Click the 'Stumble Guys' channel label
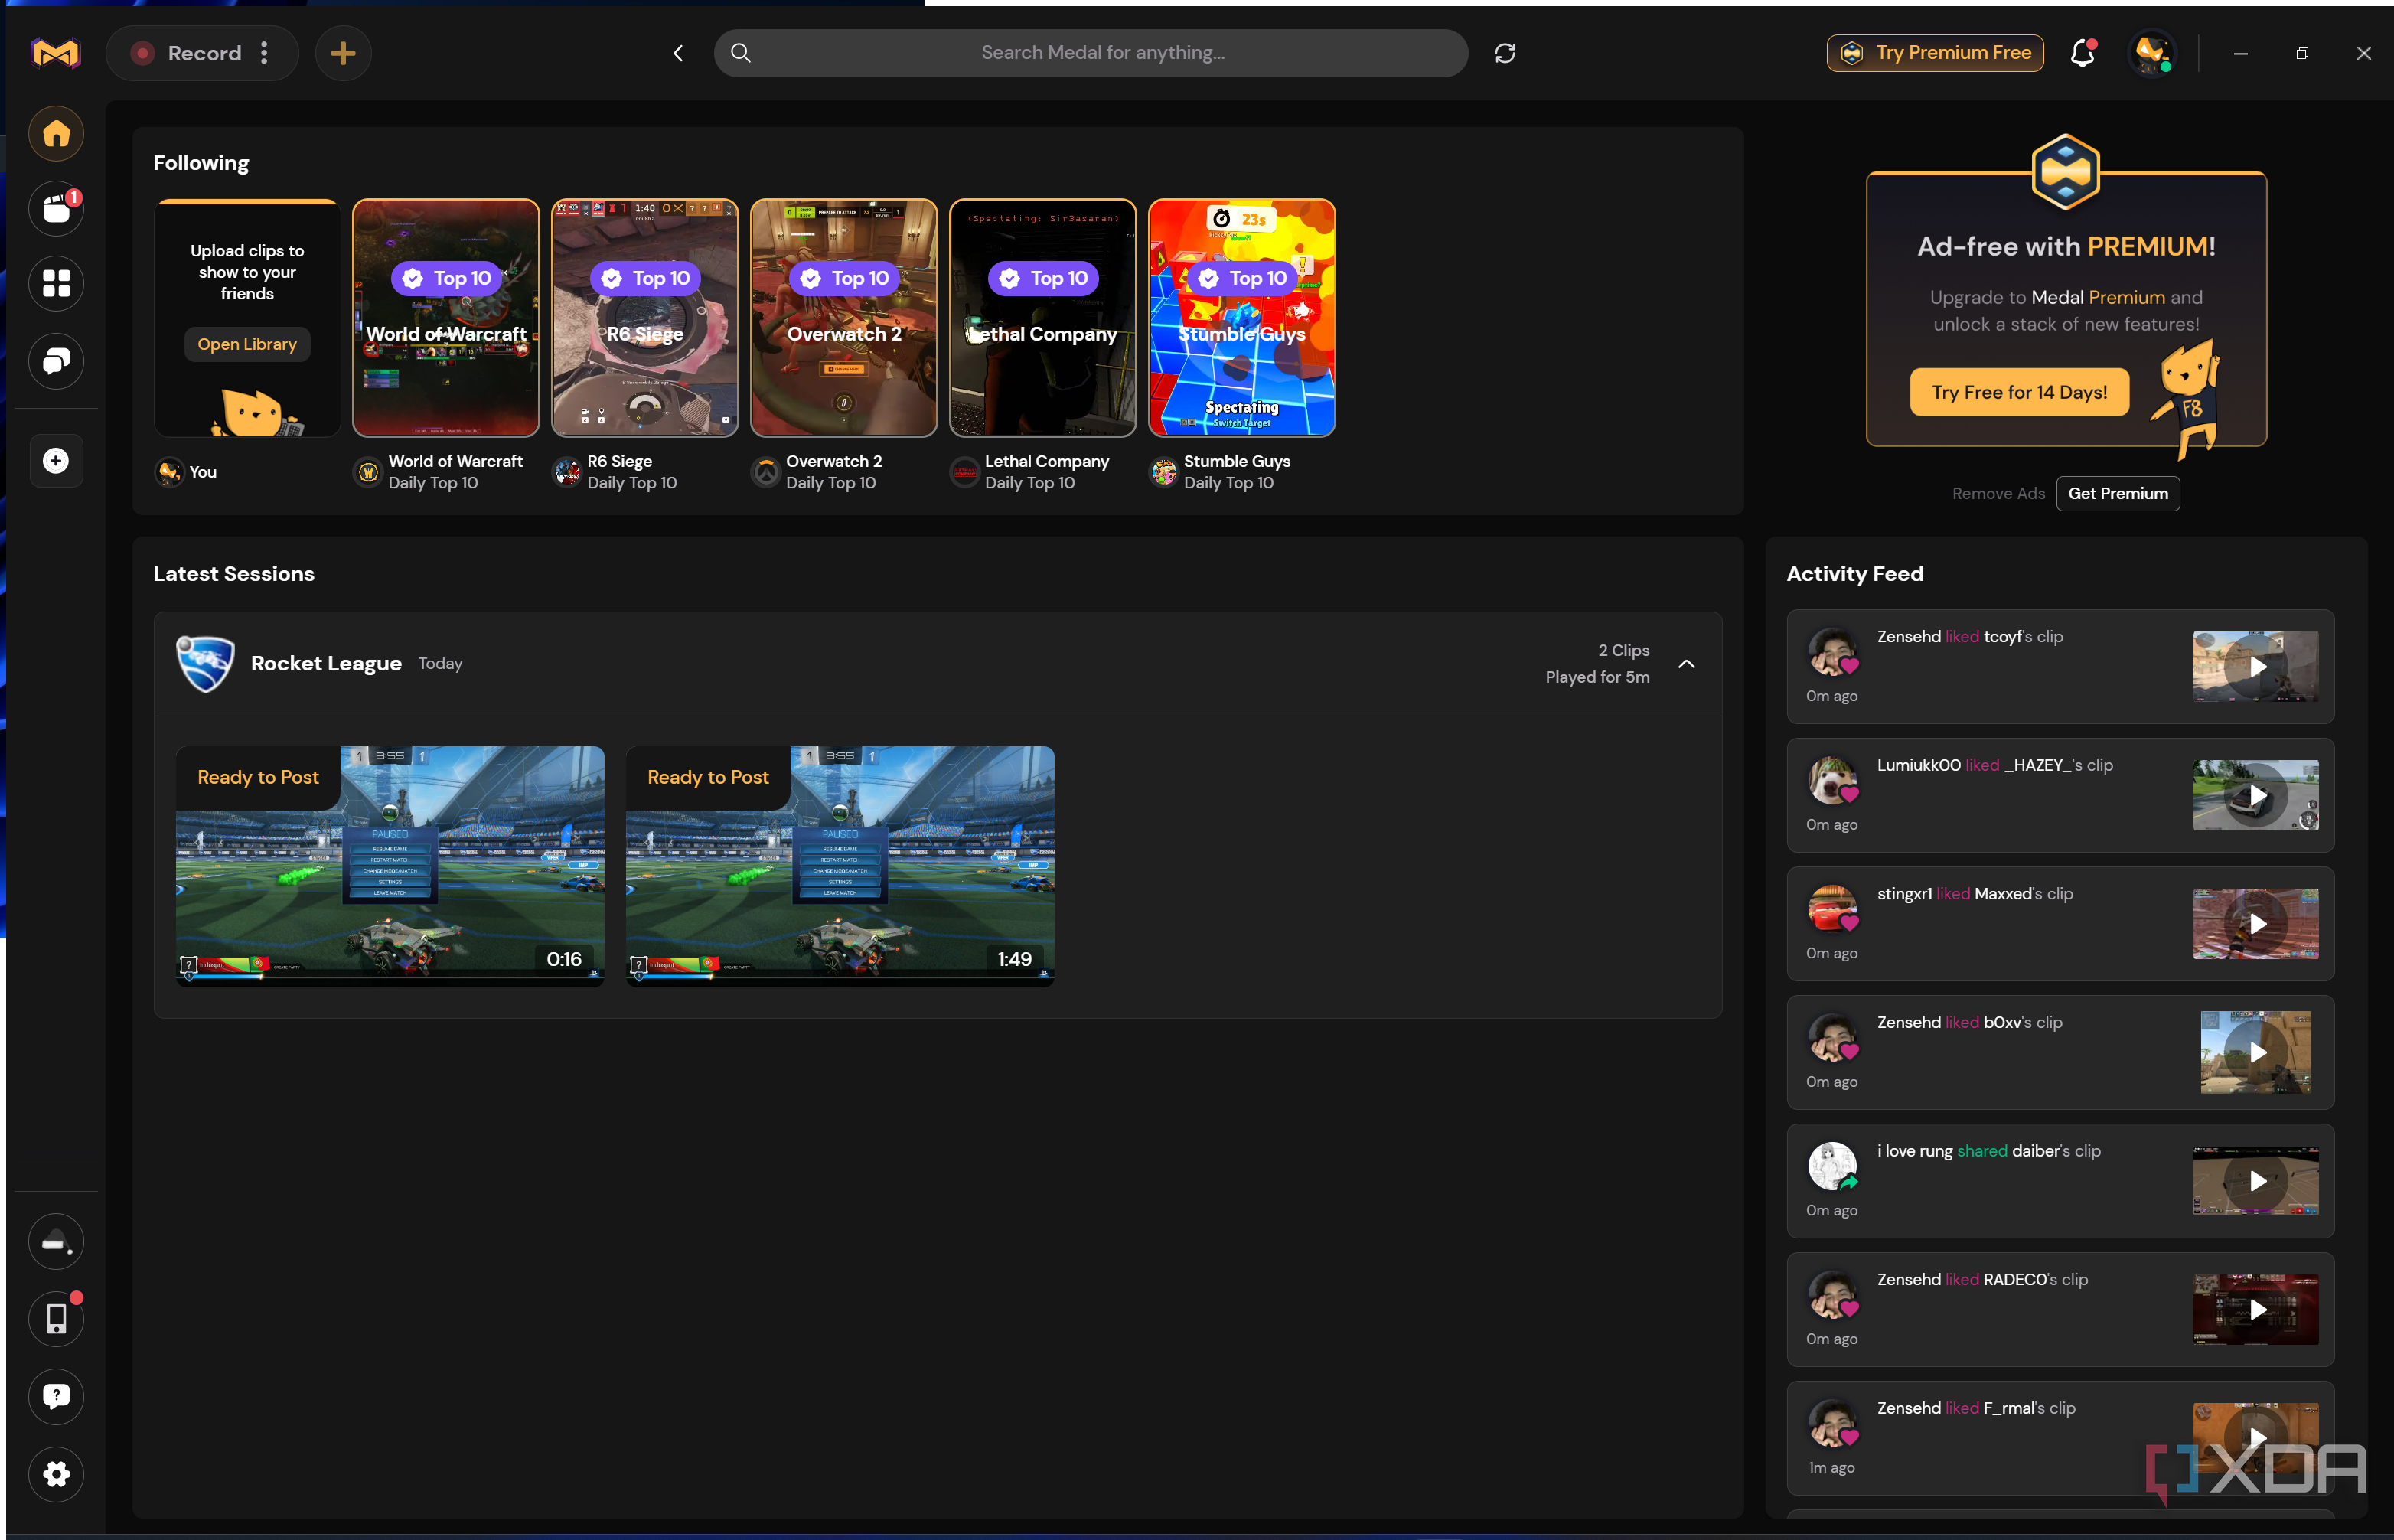 (x=1237, y=462)
